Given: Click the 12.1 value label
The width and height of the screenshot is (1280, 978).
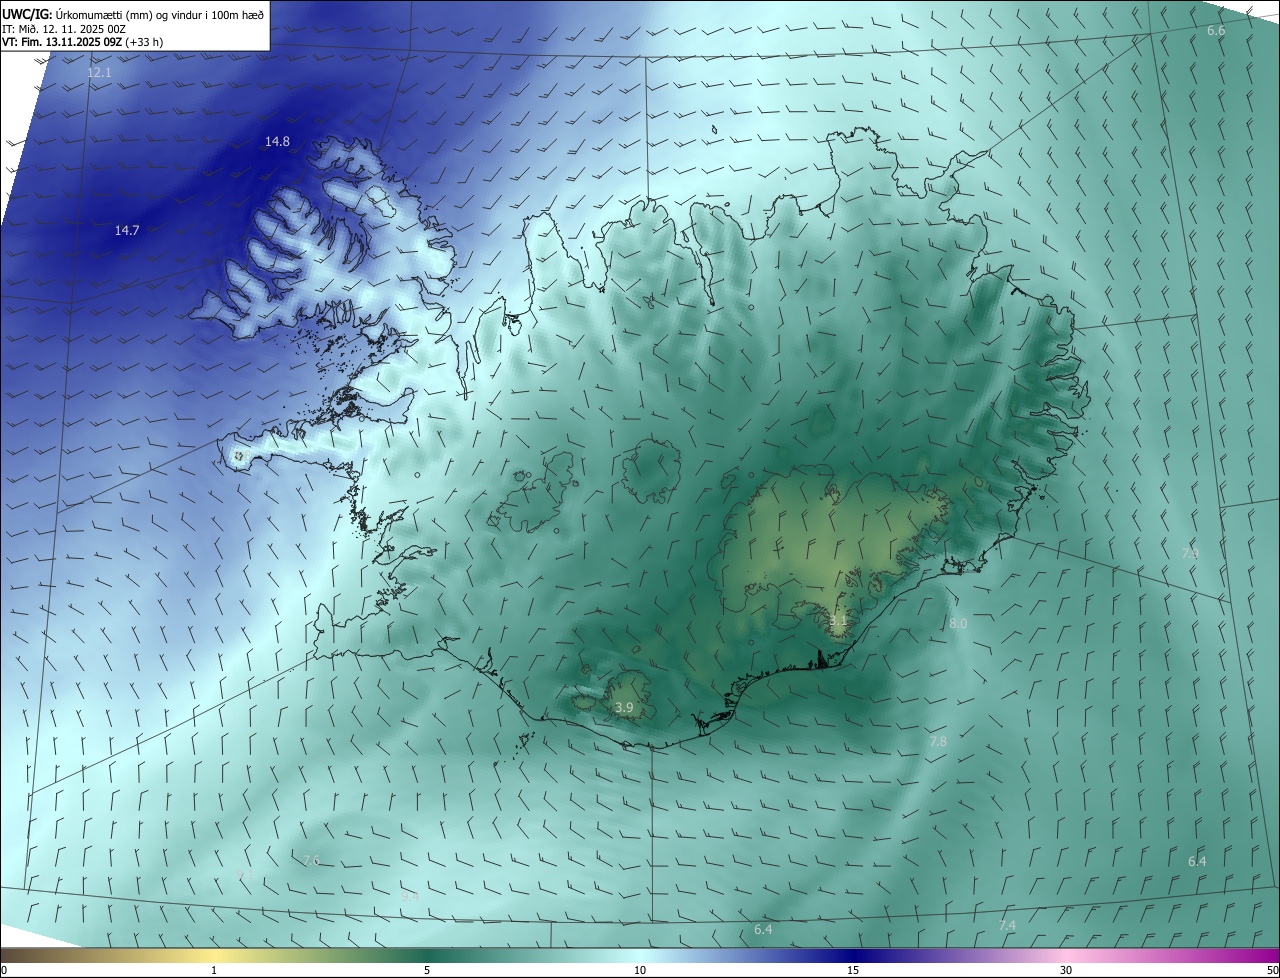Looking at the screenshot, I should 99,73.
